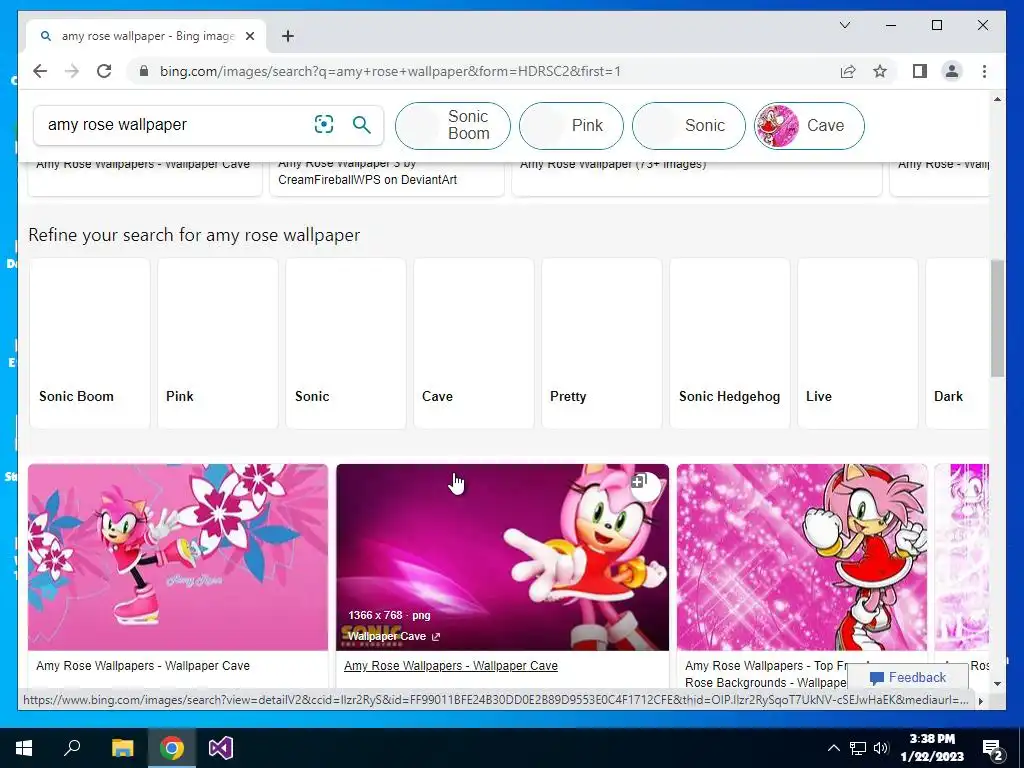Open the browser side panel icon

pyautogui.click(x=920, y=71)
